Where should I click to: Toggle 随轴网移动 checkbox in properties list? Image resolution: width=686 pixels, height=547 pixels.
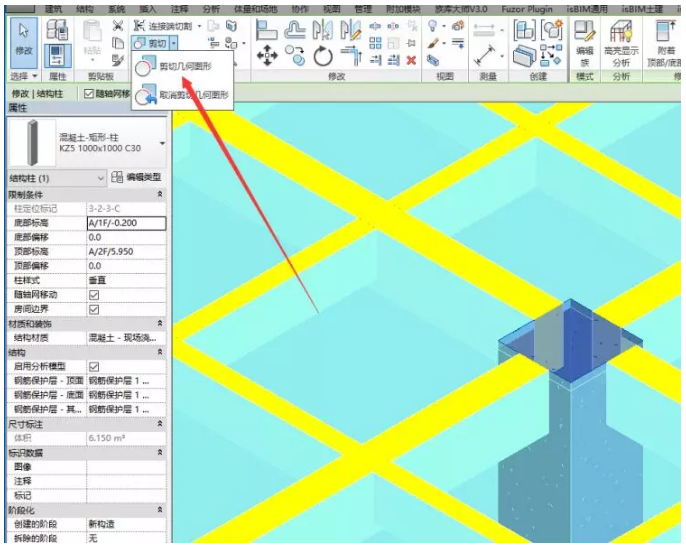(x=94, y=295)
